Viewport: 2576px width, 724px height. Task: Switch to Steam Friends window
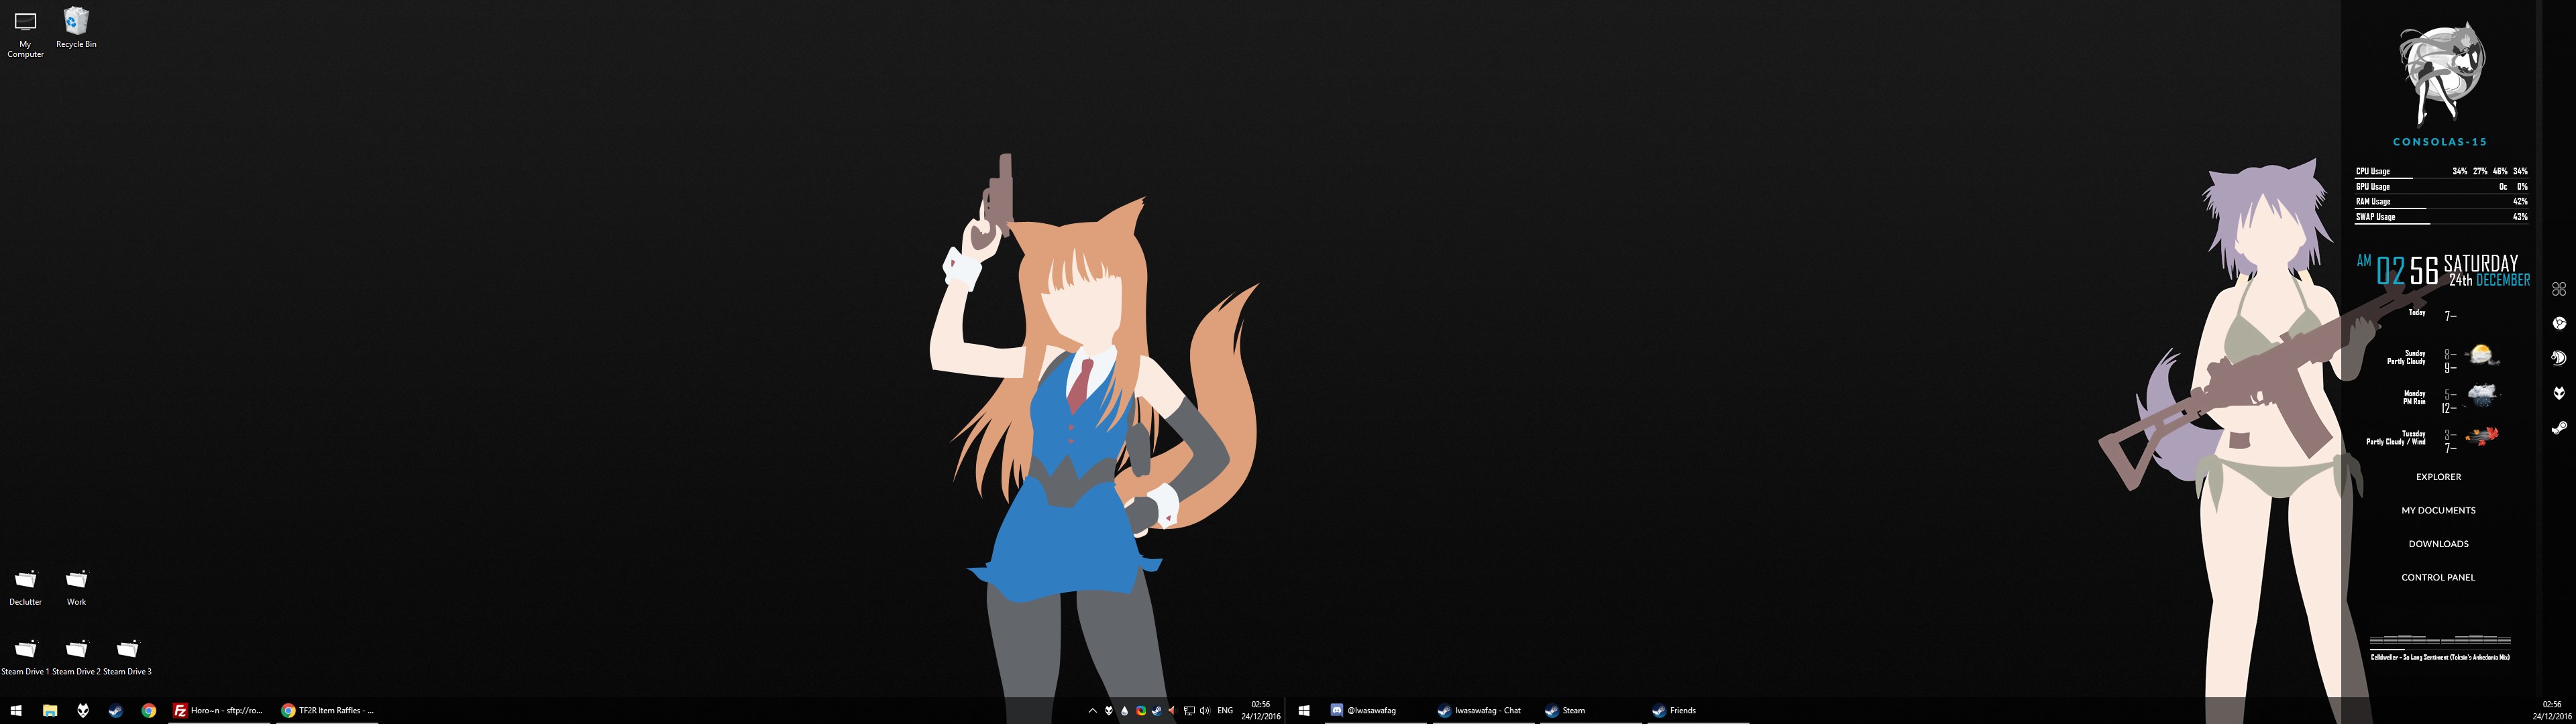(1699, 711)
